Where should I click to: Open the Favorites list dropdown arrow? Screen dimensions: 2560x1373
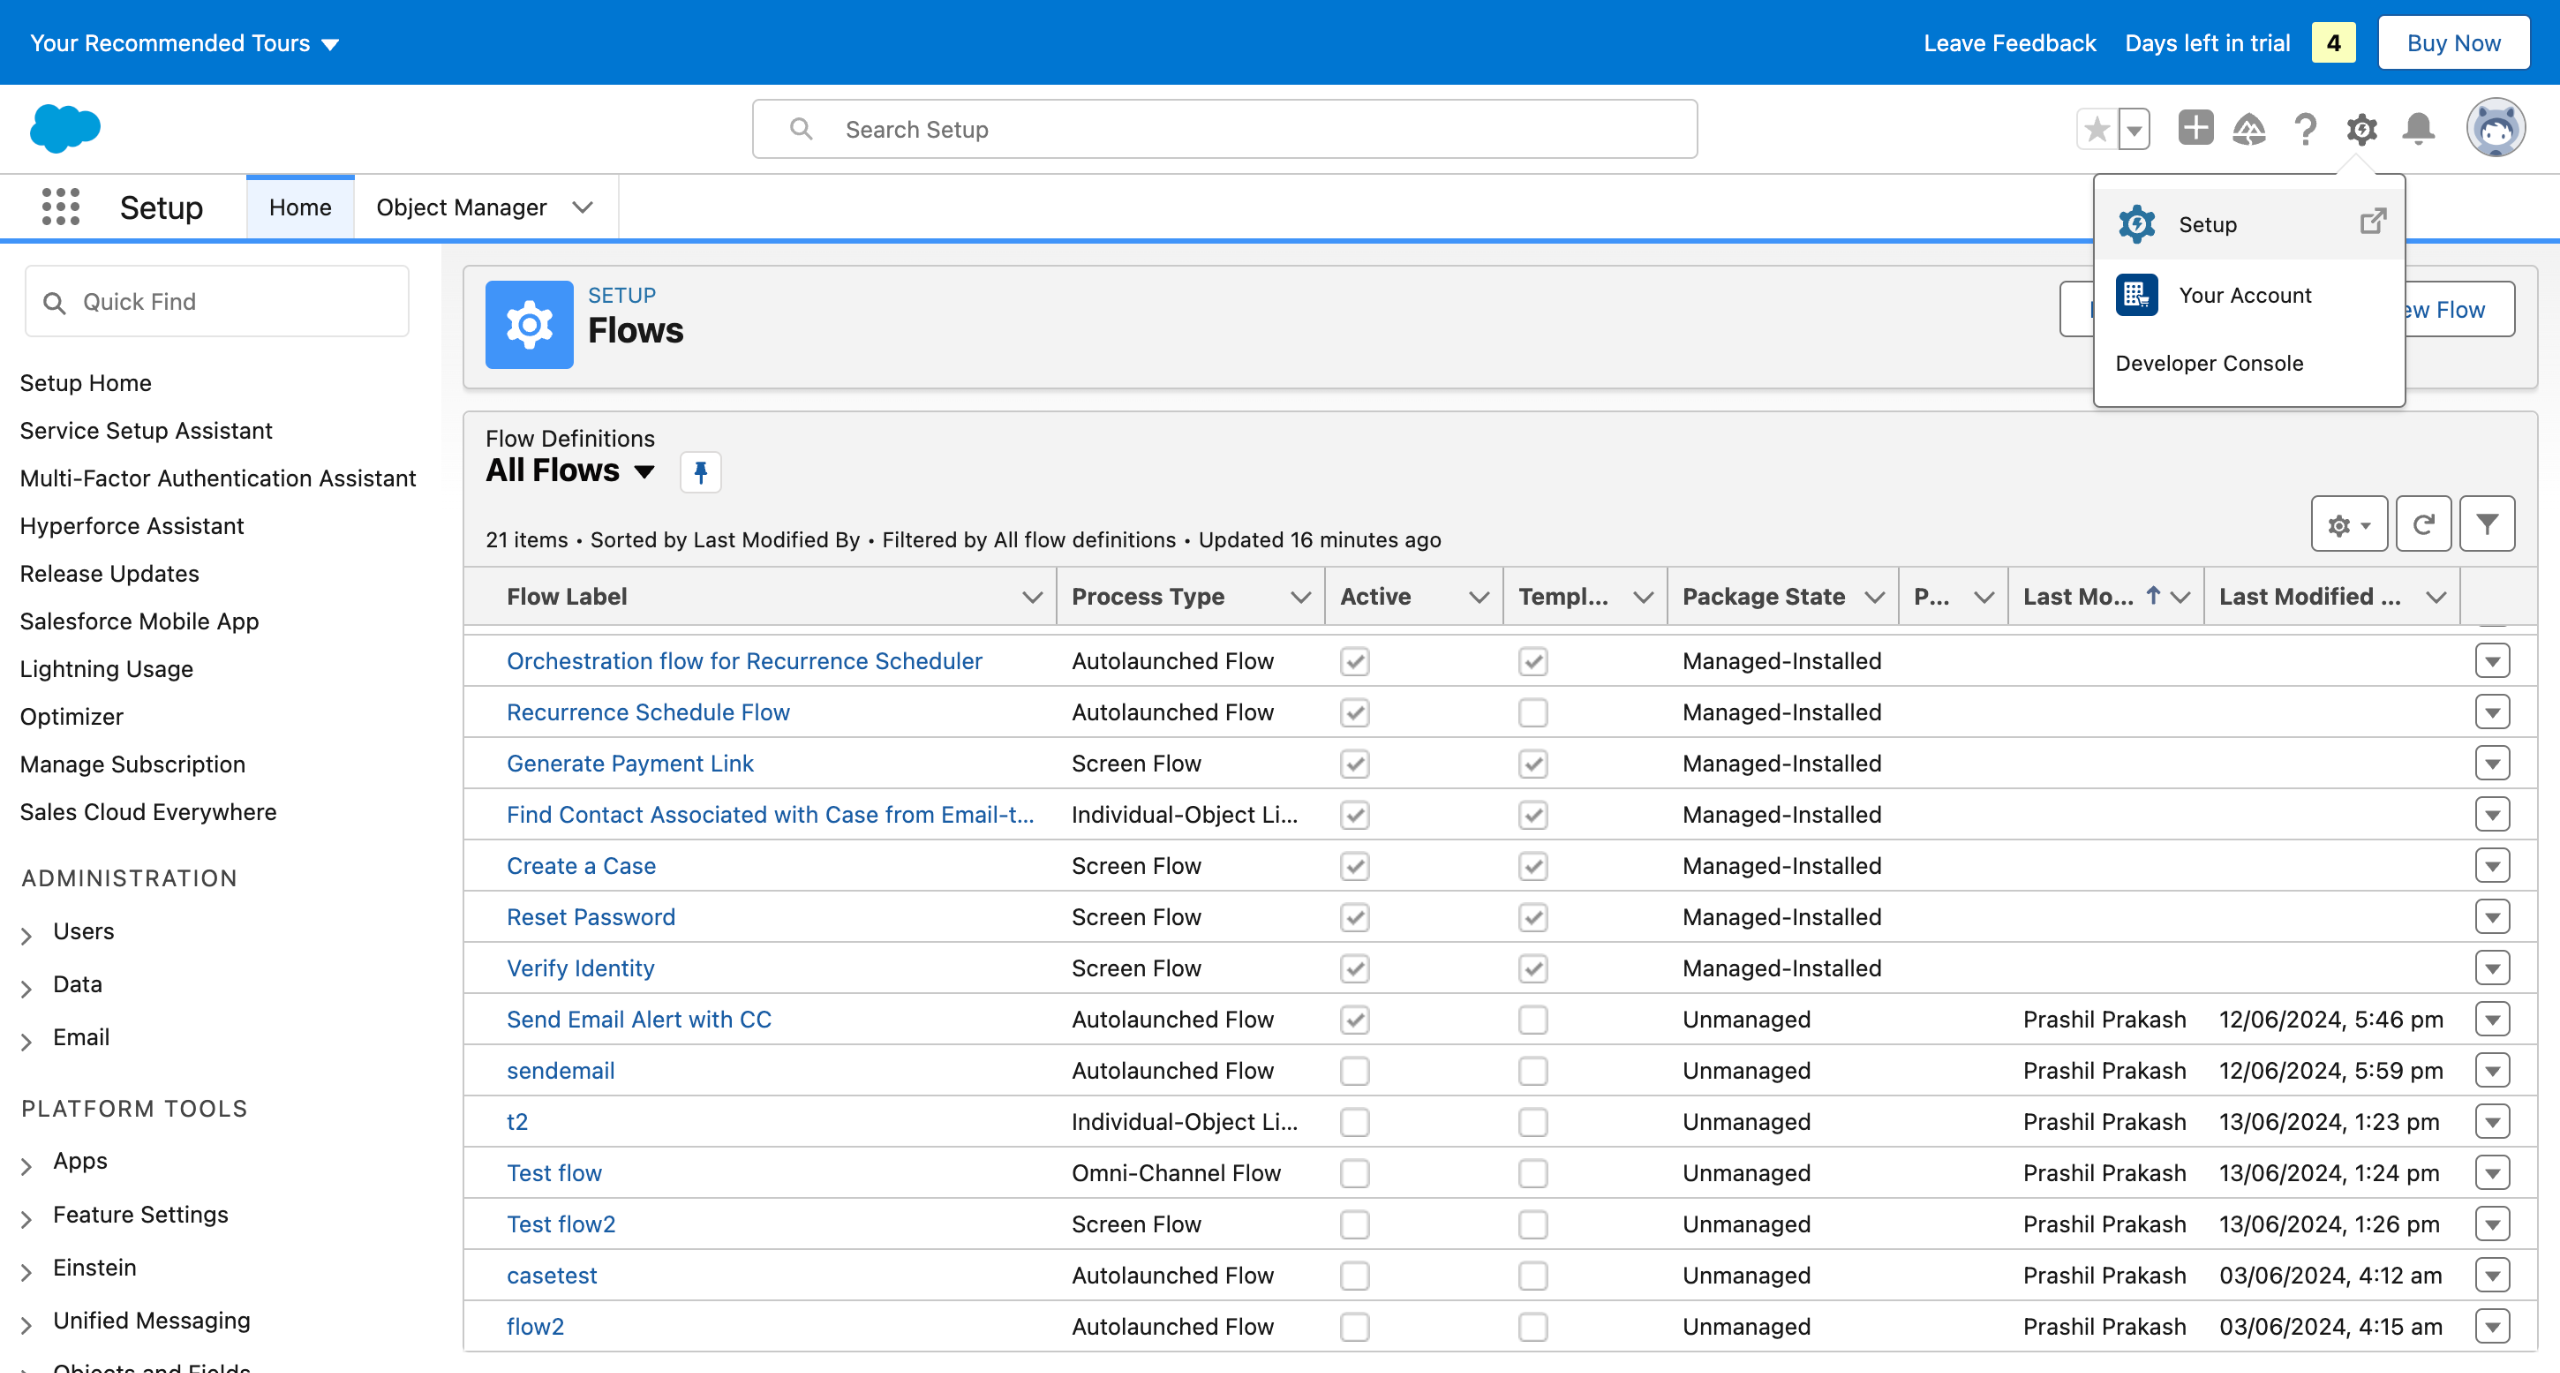click(x=2134, y=129)
